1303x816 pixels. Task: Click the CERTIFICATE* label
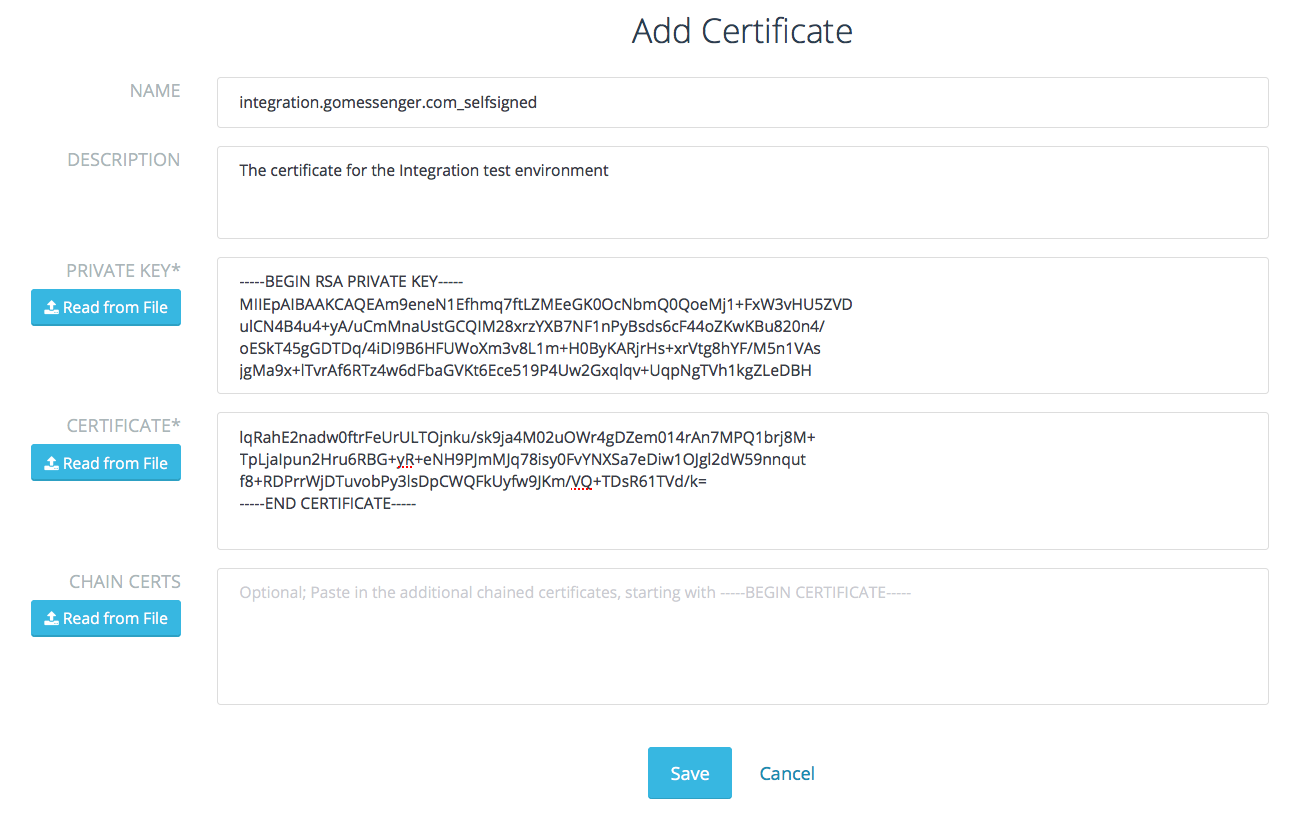pos(124,426)
